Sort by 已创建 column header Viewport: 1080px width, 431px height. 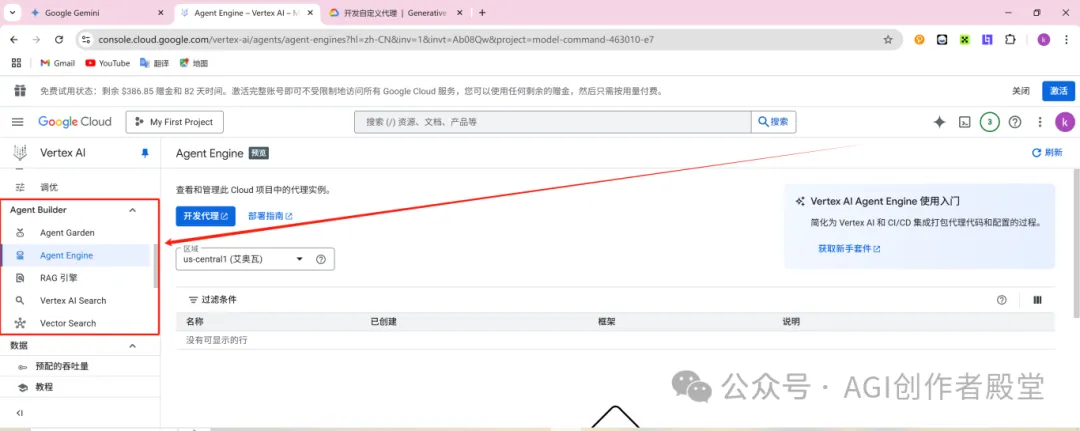[x=384, y=322]
